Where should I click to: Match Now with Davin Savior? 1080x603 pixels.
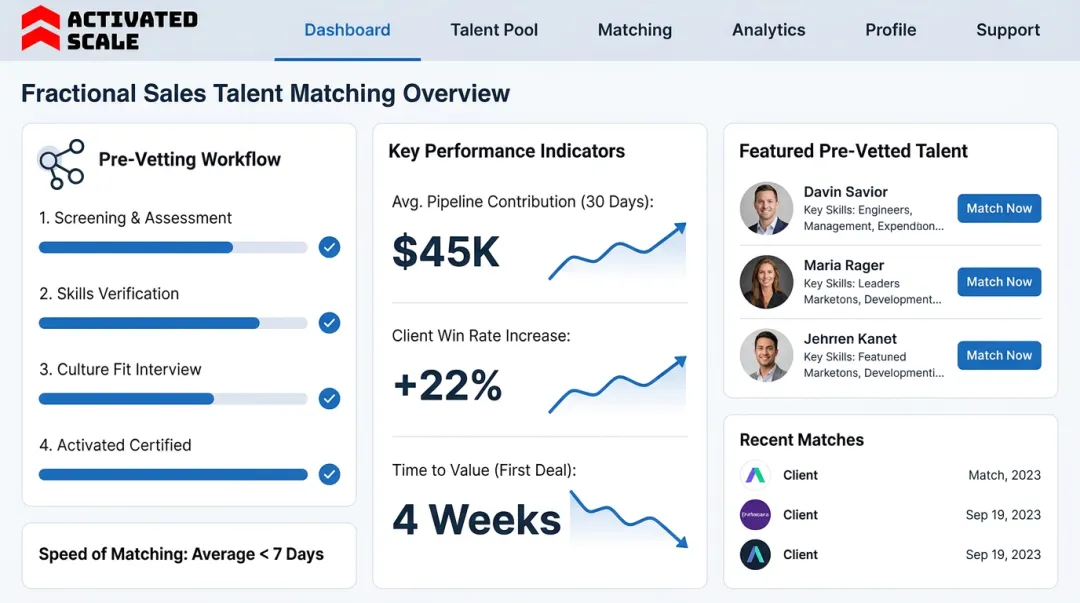pyautogui.click(x=999, y=209)
